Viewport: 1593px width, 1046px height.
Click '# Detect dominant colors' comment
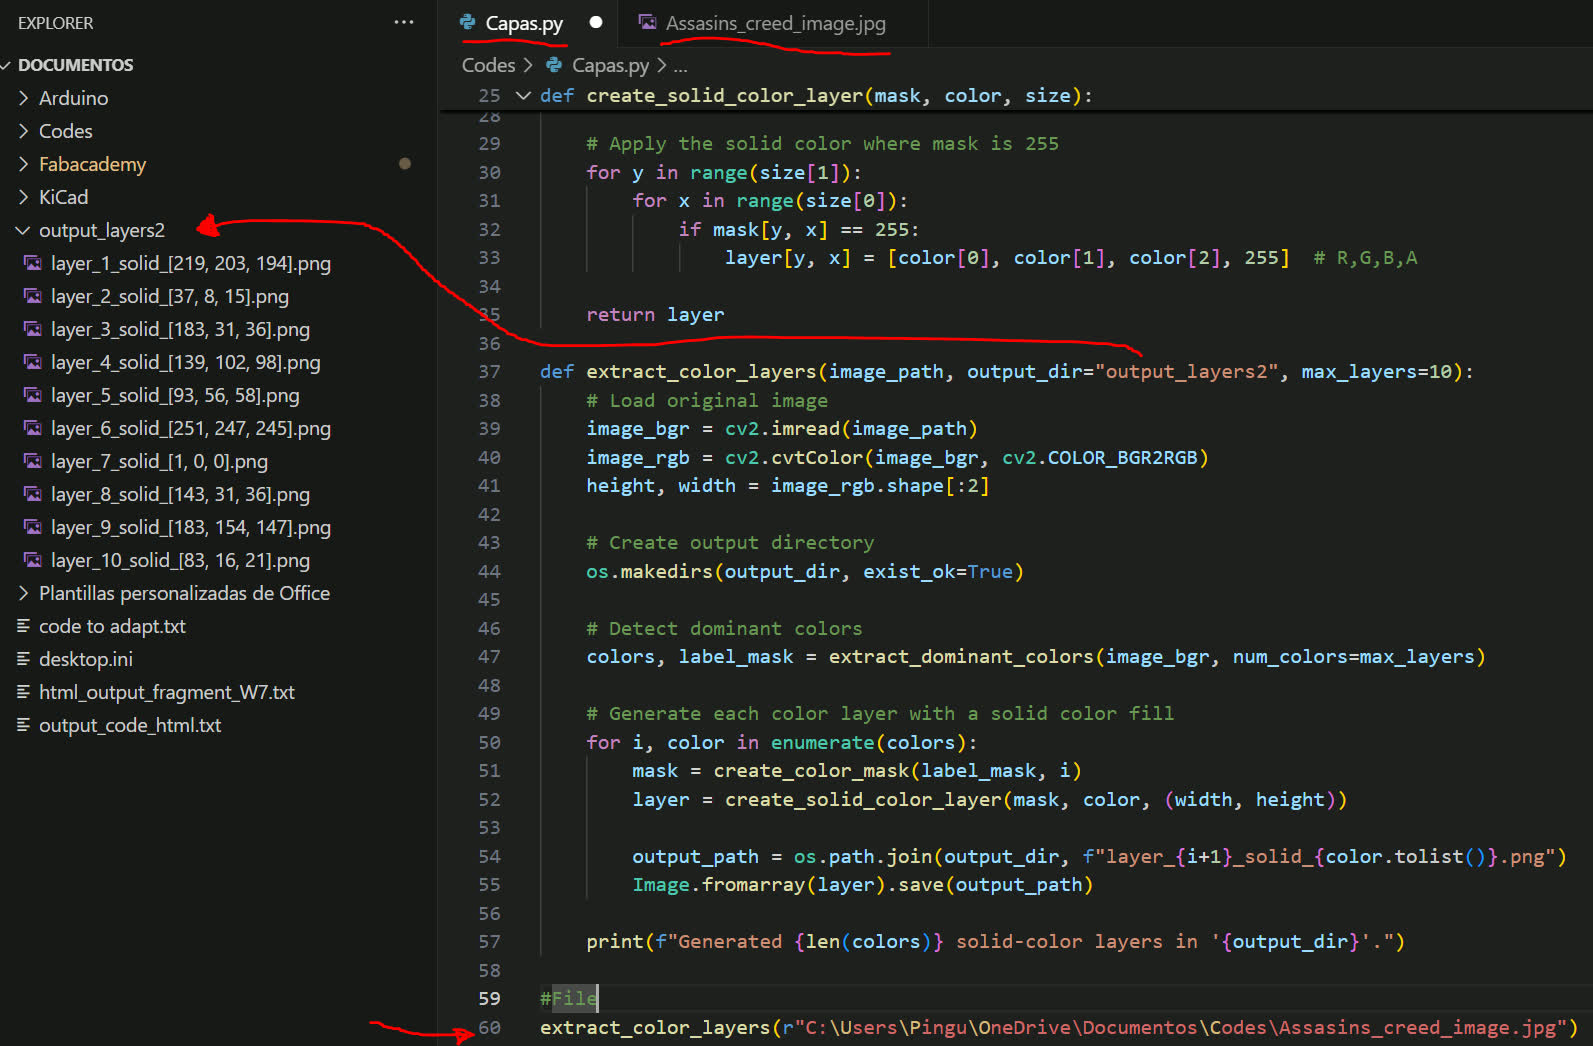[x=724, y=628]
